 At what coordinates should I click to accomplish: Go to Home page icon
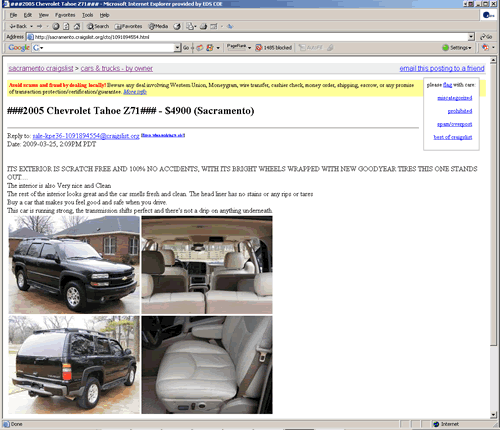77,26
